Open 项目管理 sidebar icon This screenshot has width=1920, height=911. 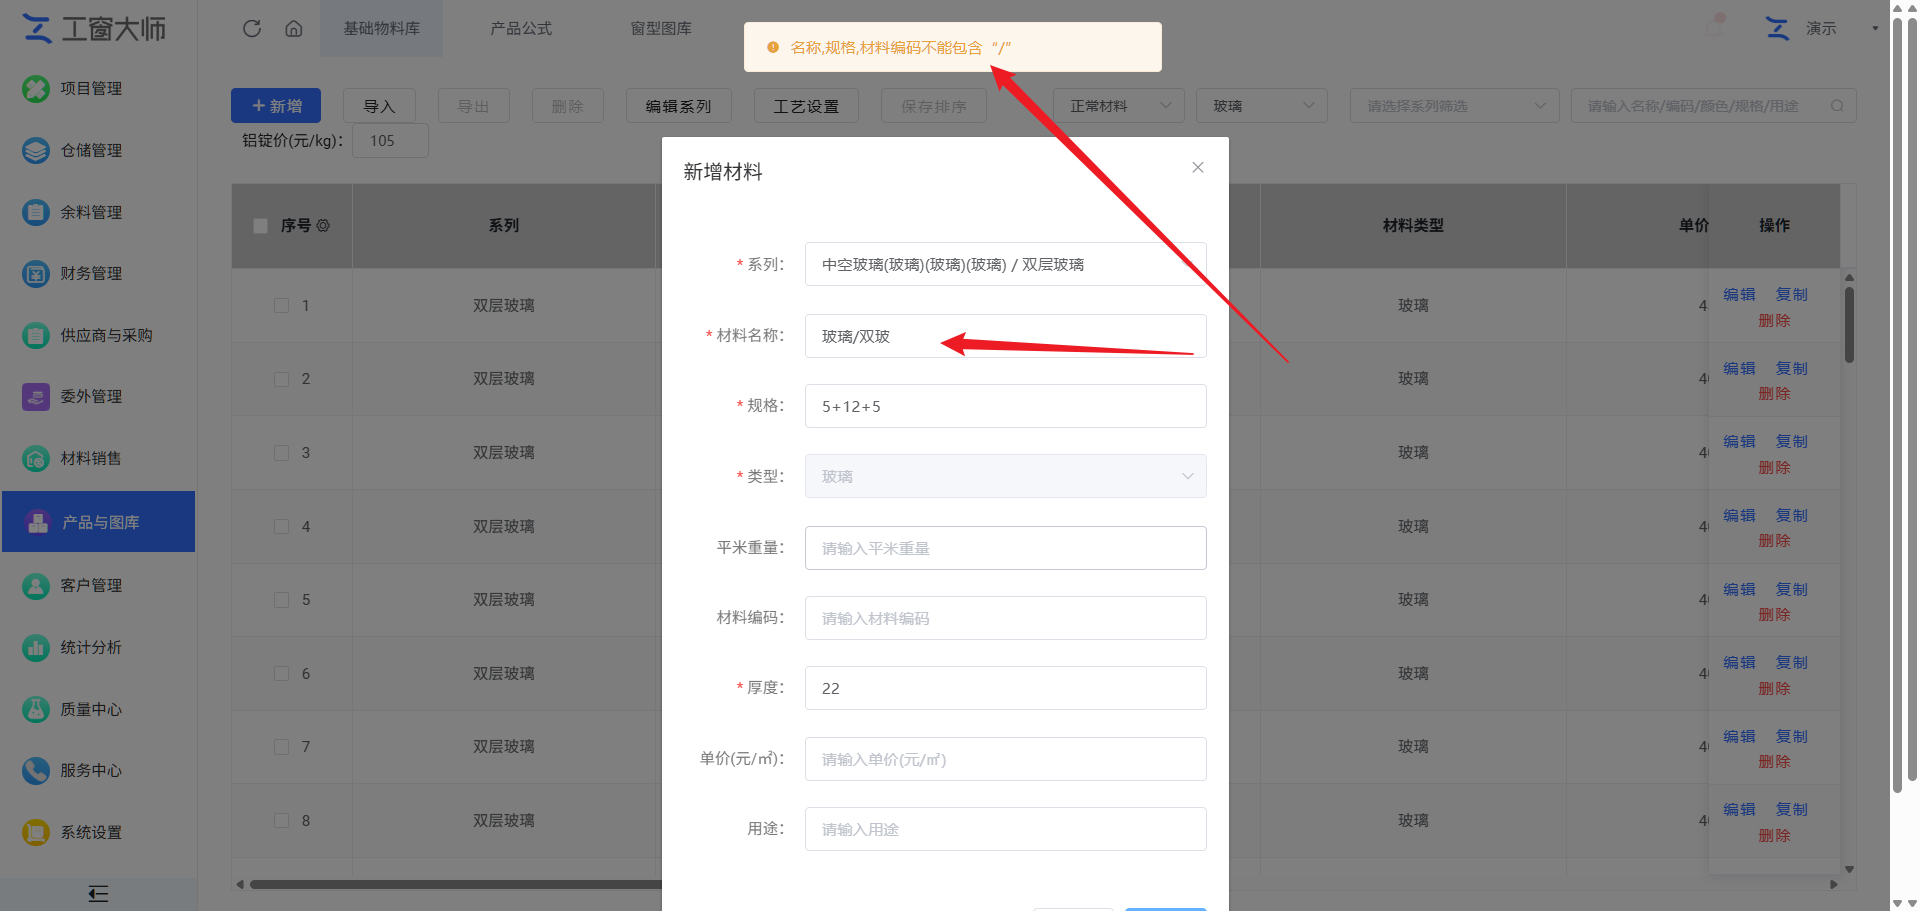(x=36, y=89)
